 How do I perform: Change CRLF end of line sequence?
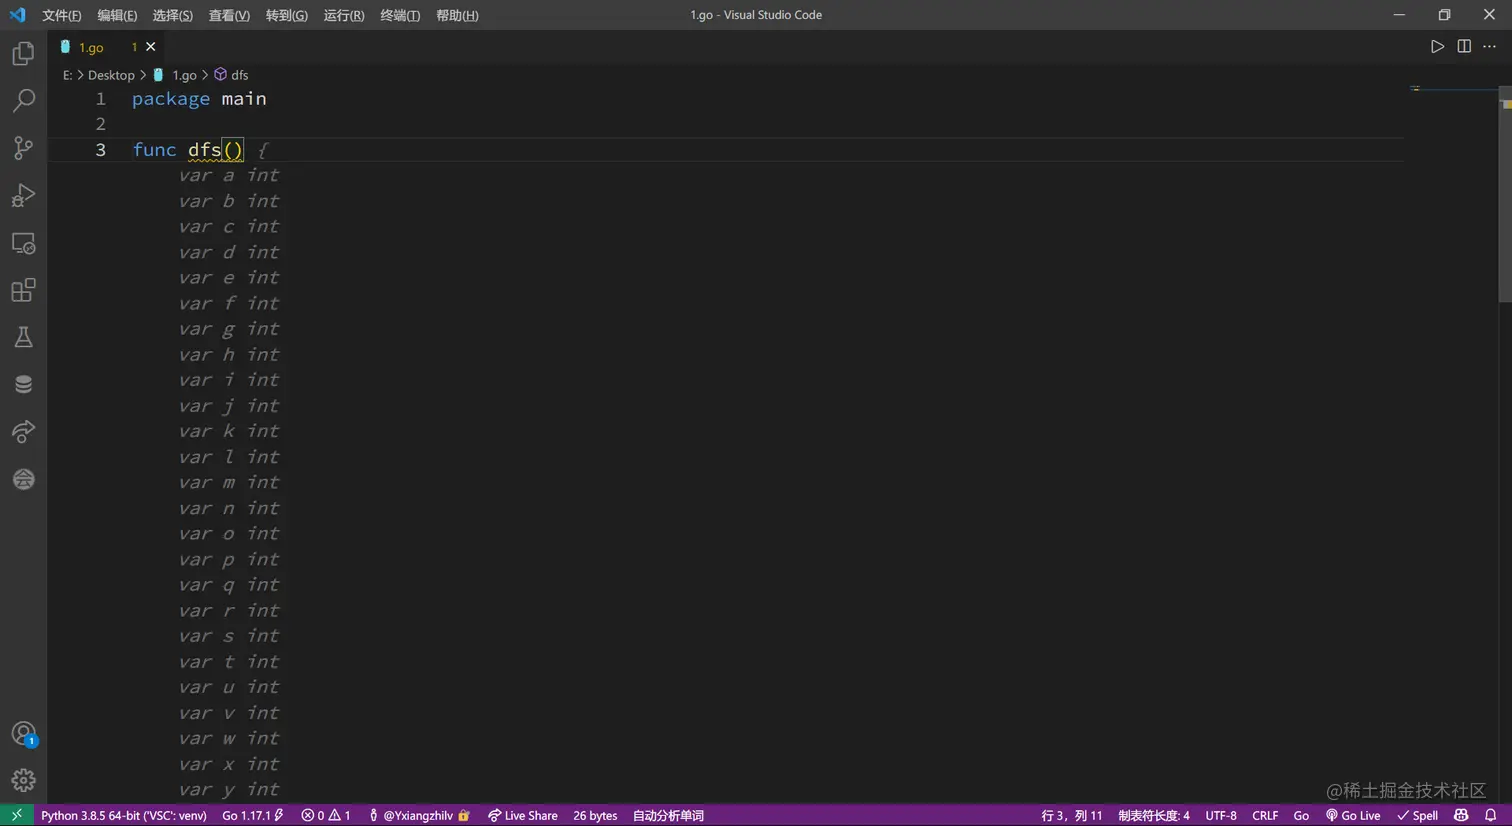(1265, 815)
